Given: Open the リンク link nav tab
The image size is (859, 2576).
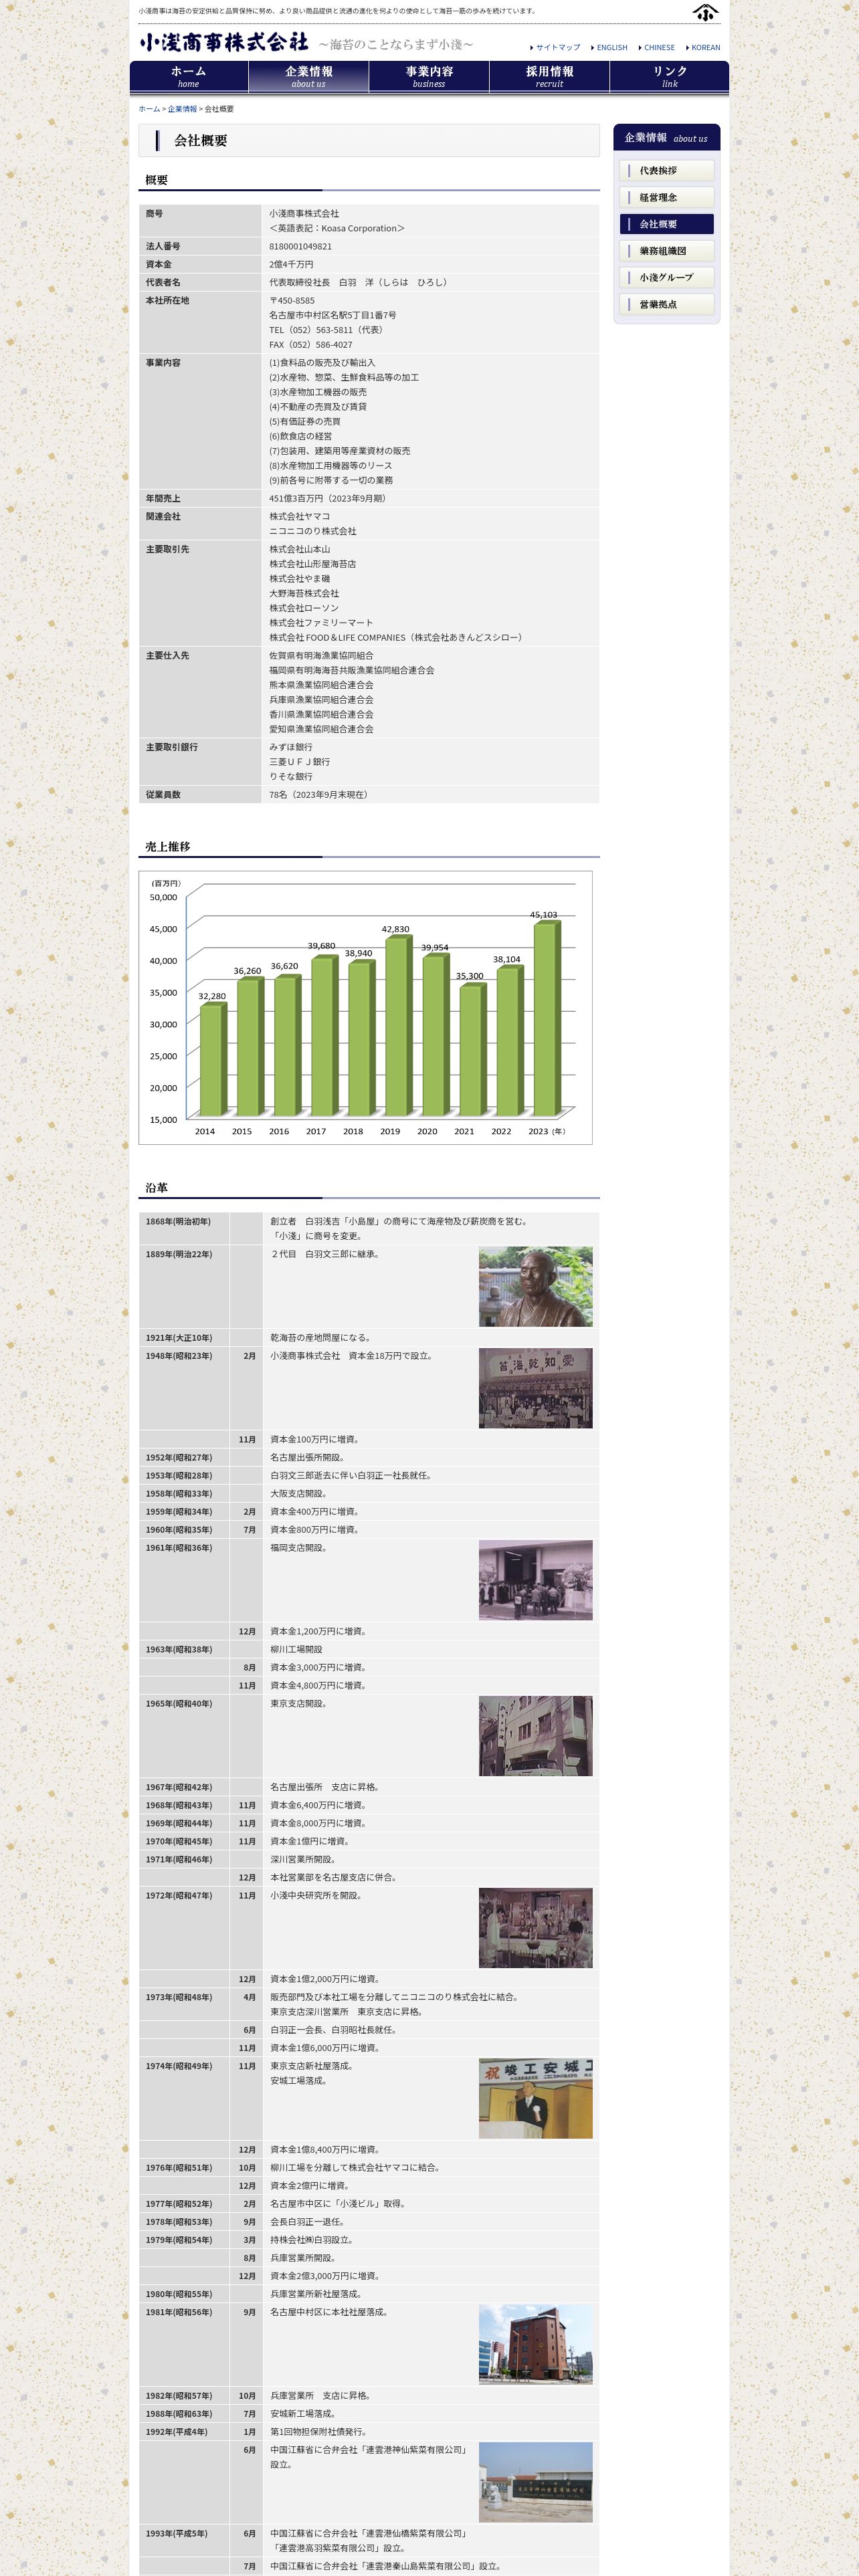Looking at the screenshot, I should pyautogui.click(x=670, y=77).
